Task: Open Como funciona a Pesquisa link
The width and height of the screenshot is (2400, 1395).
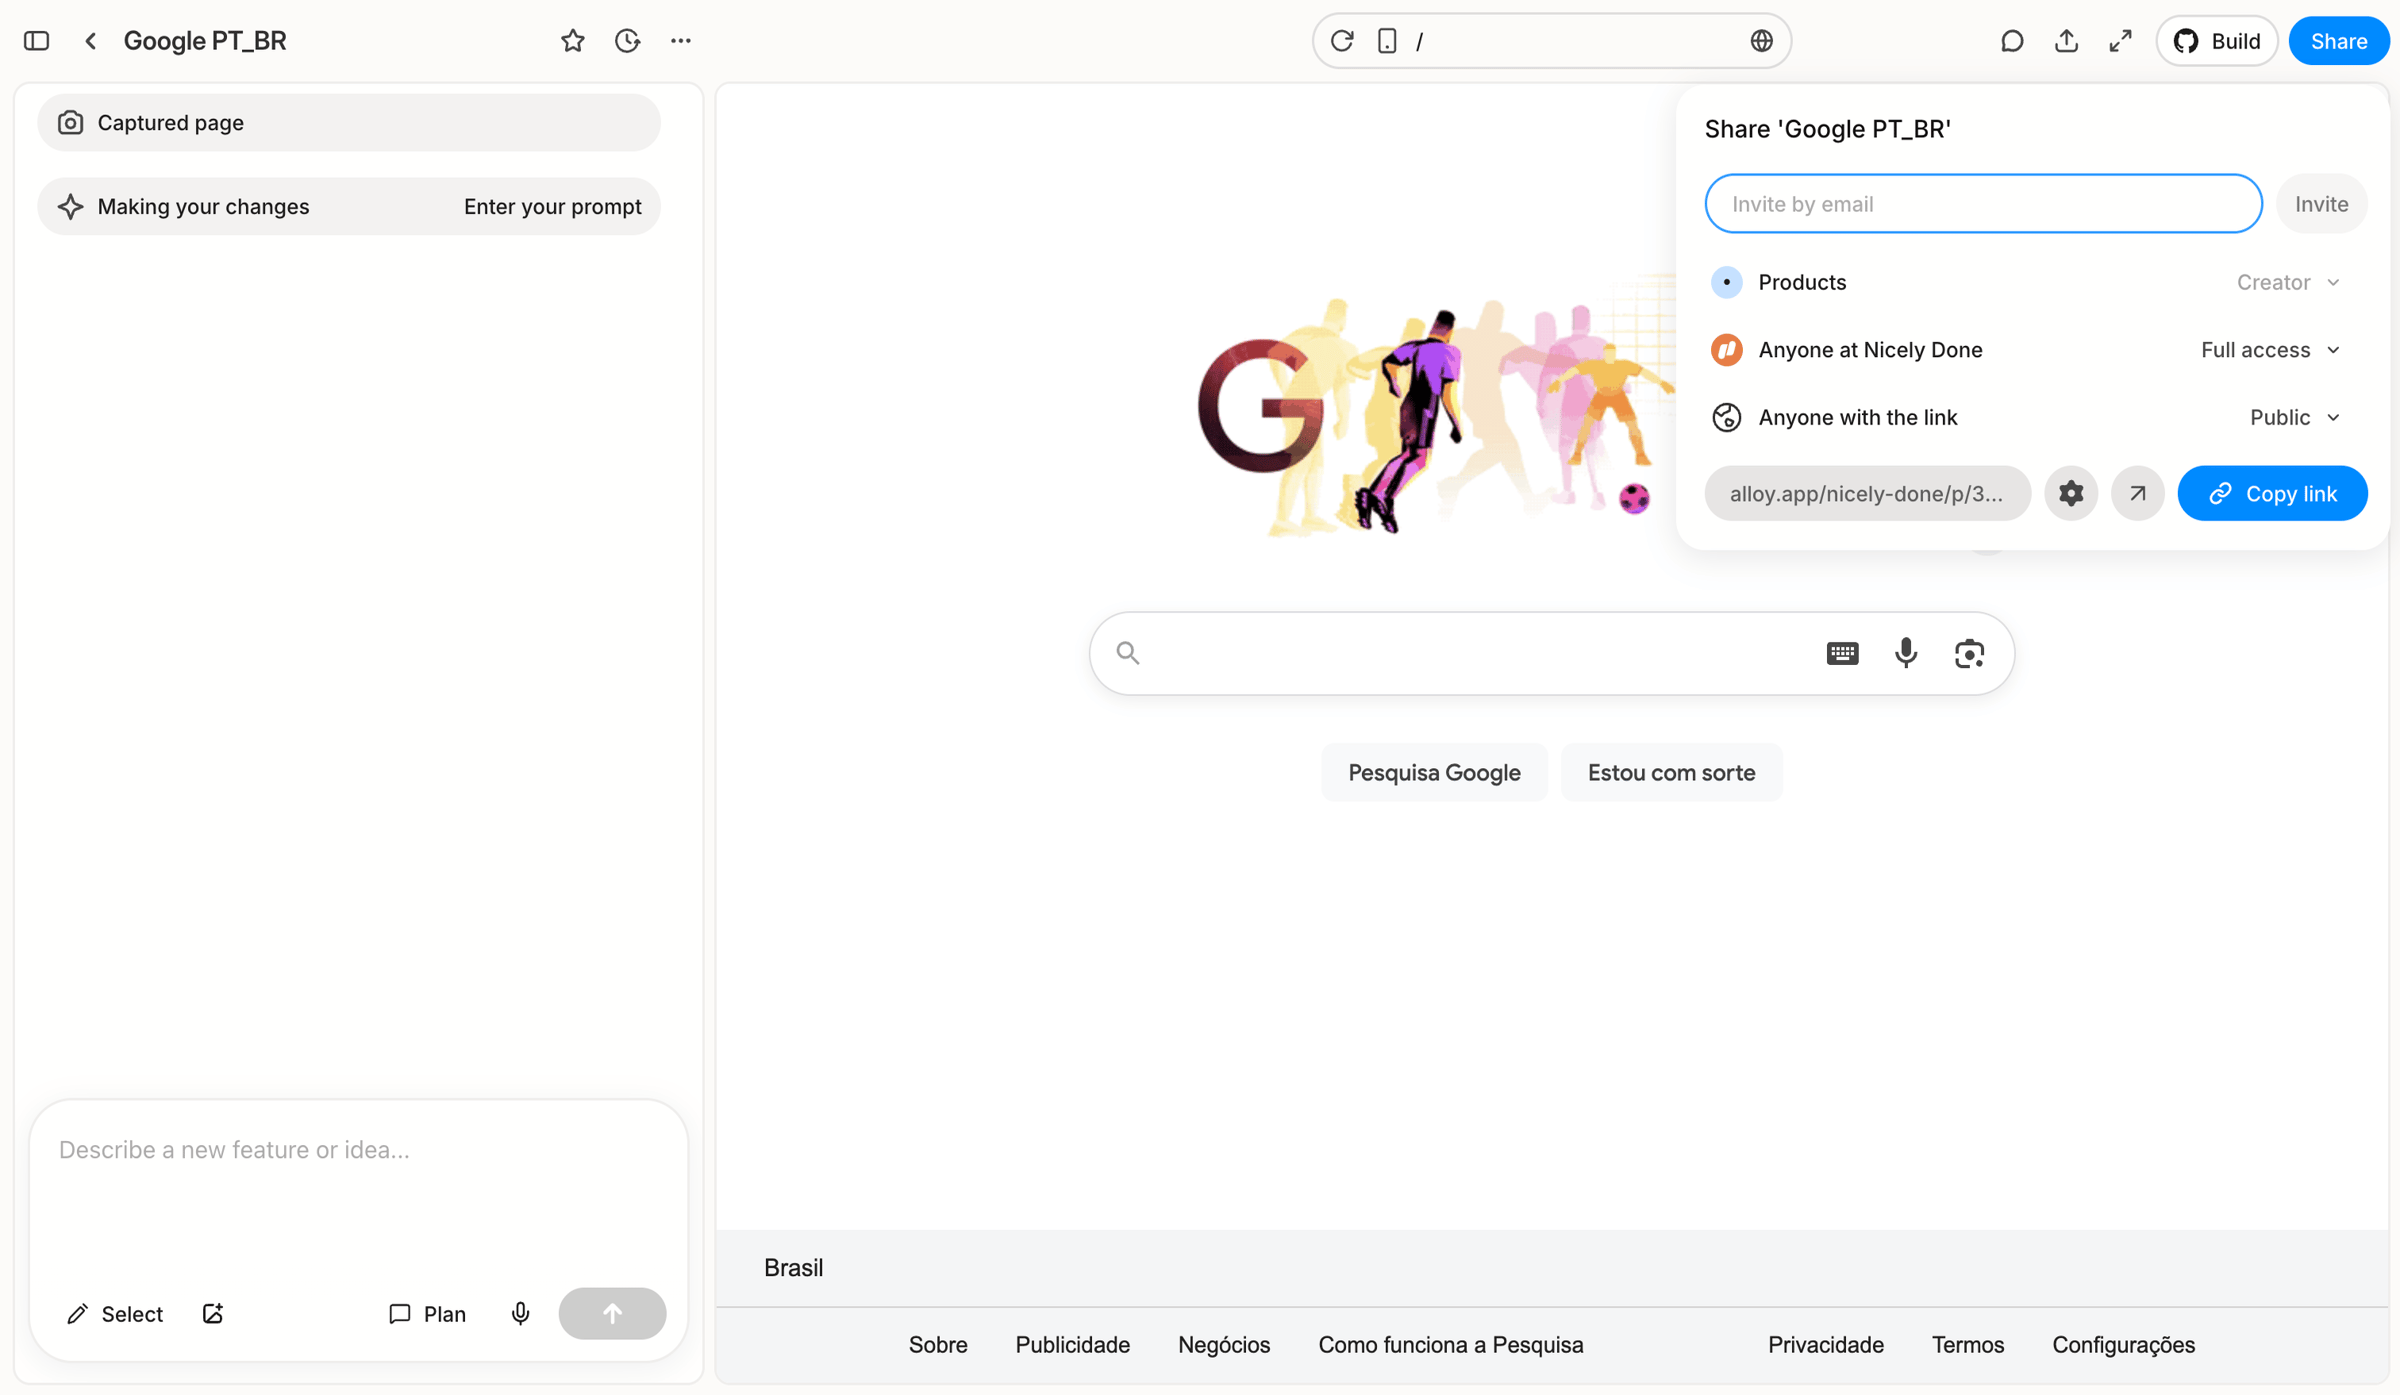Action: (1451, 1344)
